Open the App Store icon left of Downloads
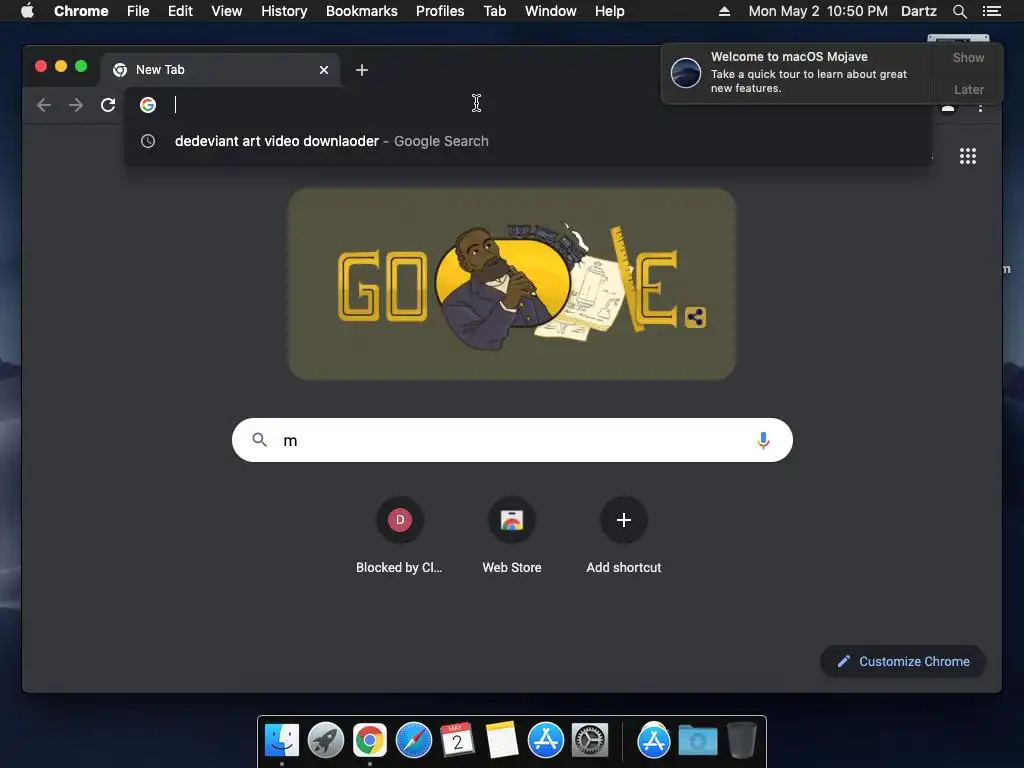 pos(654,741)
